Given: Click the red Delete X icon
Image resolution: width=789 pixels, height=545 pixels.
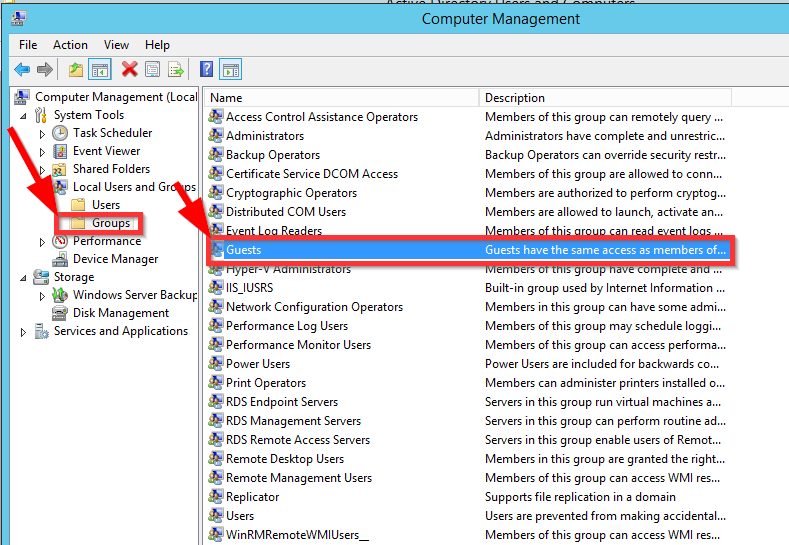Looking at the screenshot, I should point(129,69).
